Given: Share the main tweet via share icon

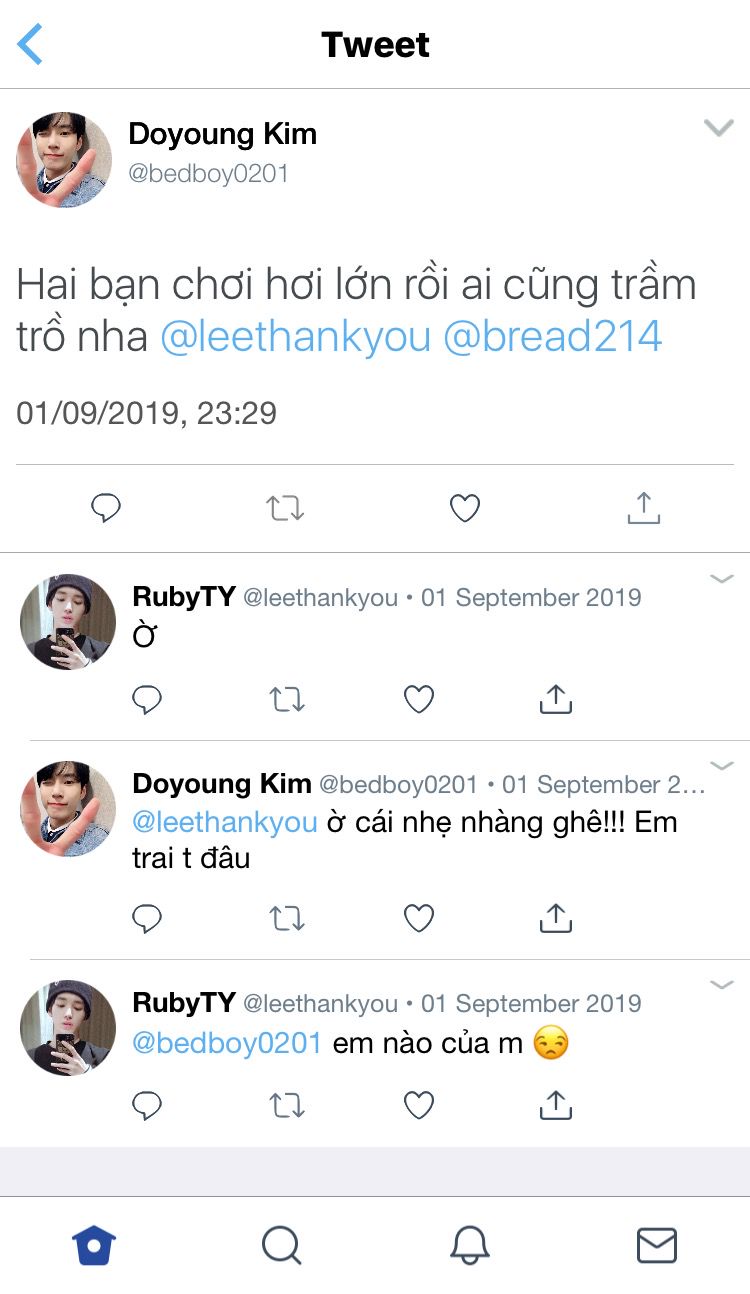Looking at the screenshot, I should (x=643, y=508).
